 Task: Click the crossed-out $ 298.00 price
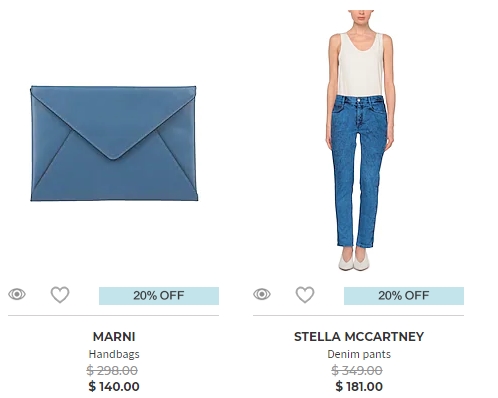[112, 370]
